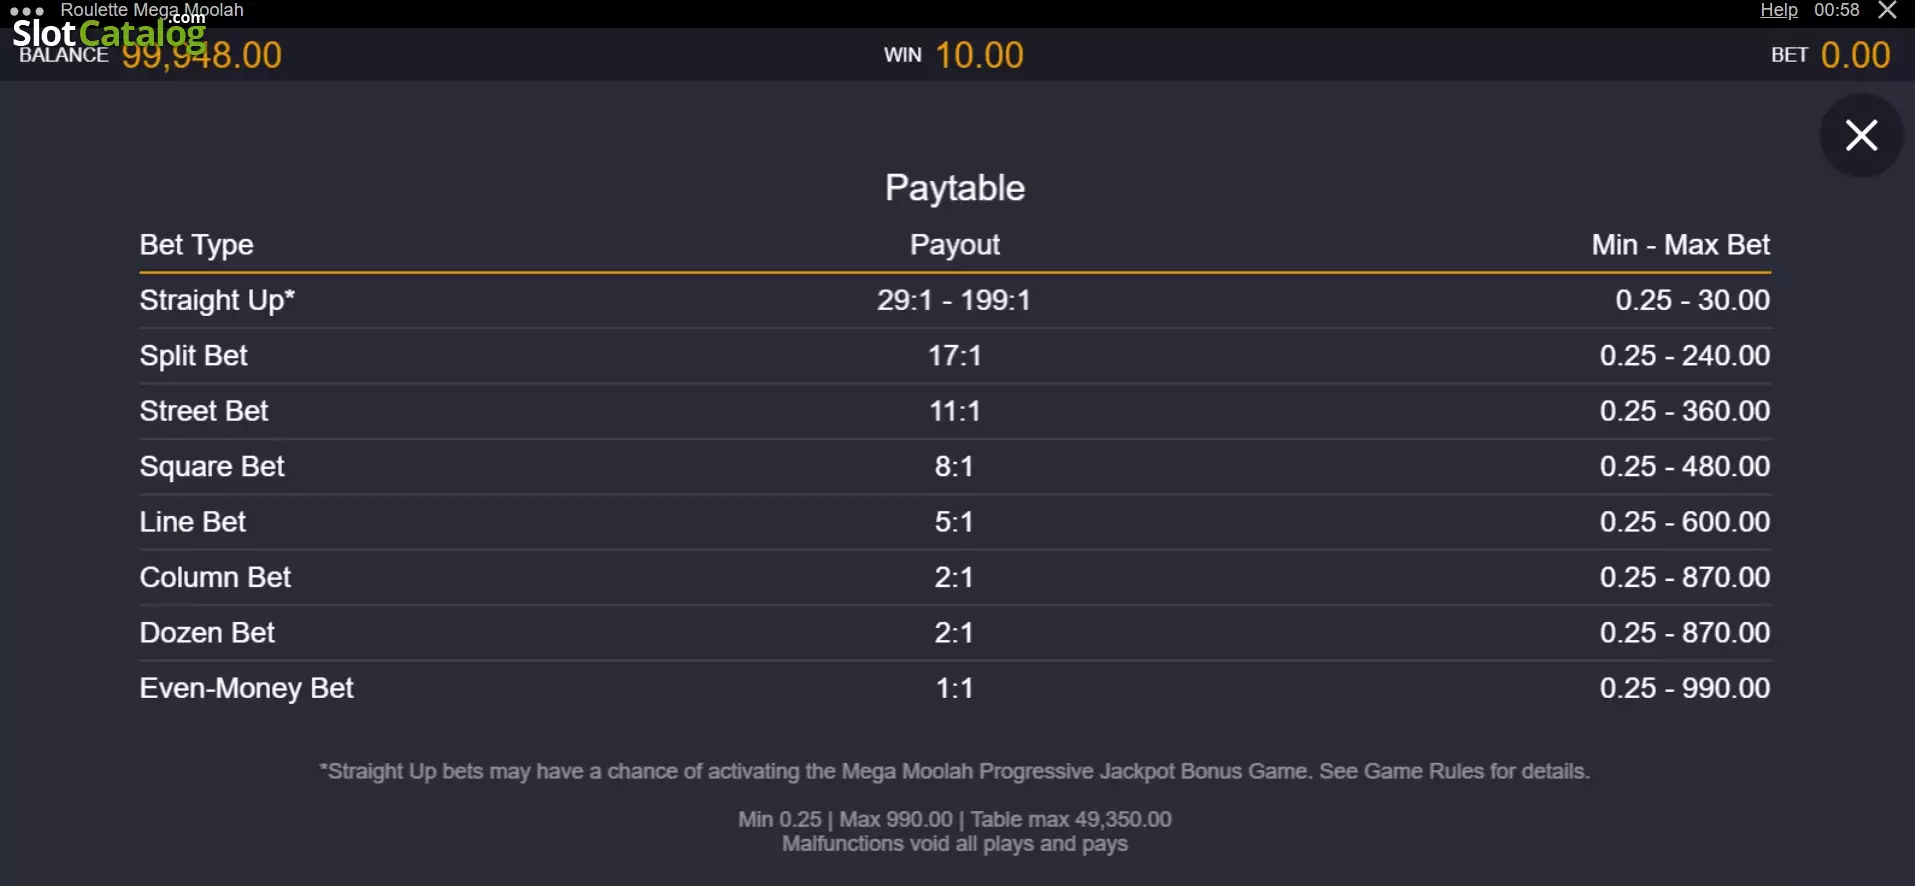Close the Paytable overlay with the X

click(x=1861, y=135)
